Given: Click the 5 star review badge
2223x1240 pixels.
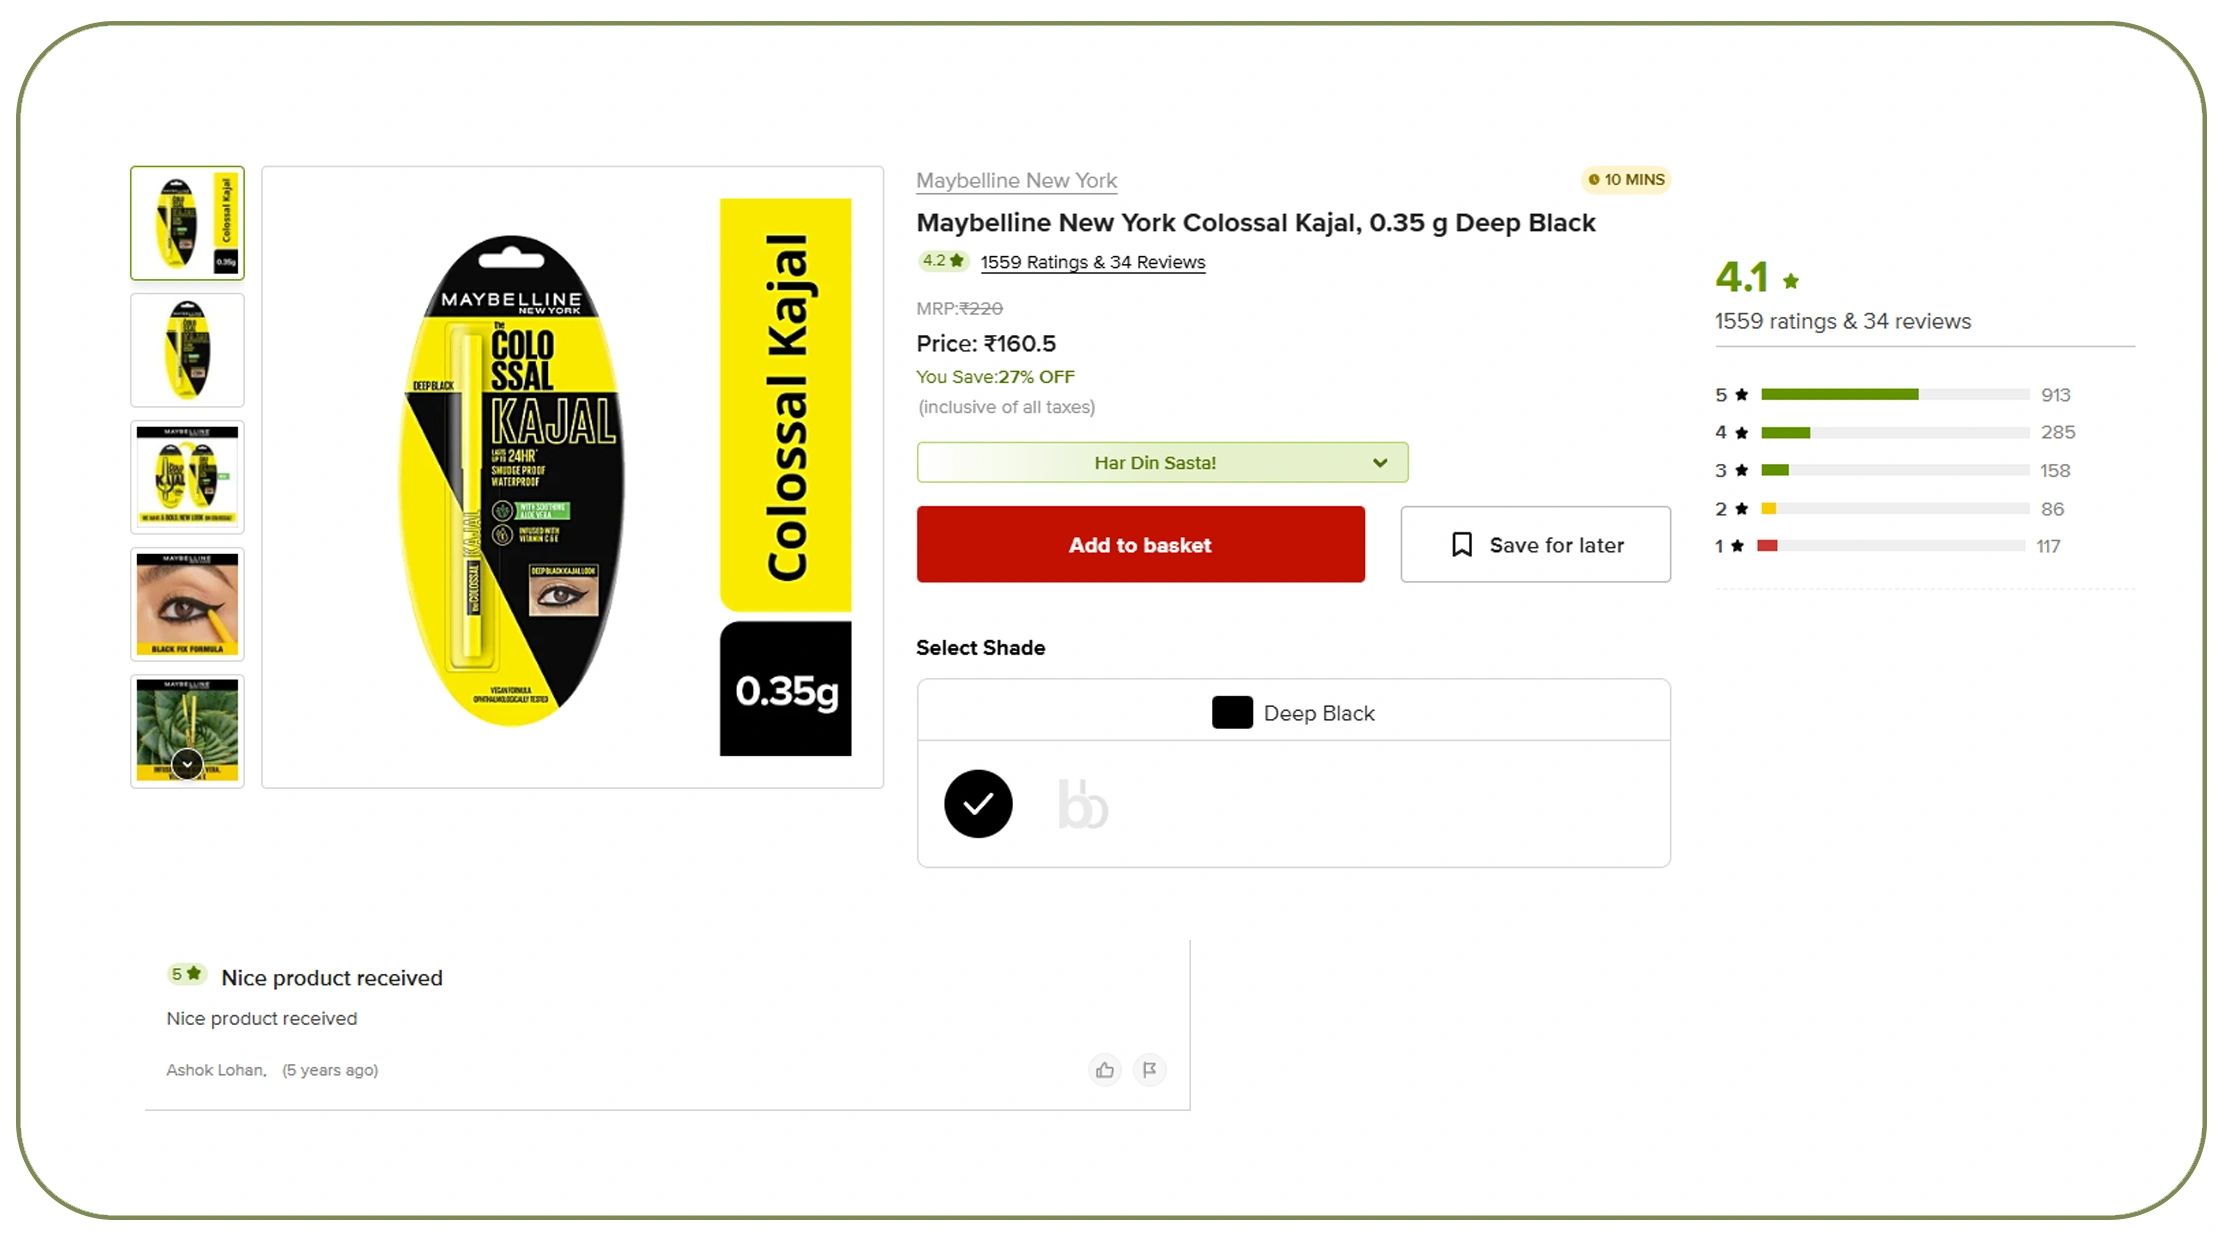Looking at the screenshot, I should coord(186,974).
